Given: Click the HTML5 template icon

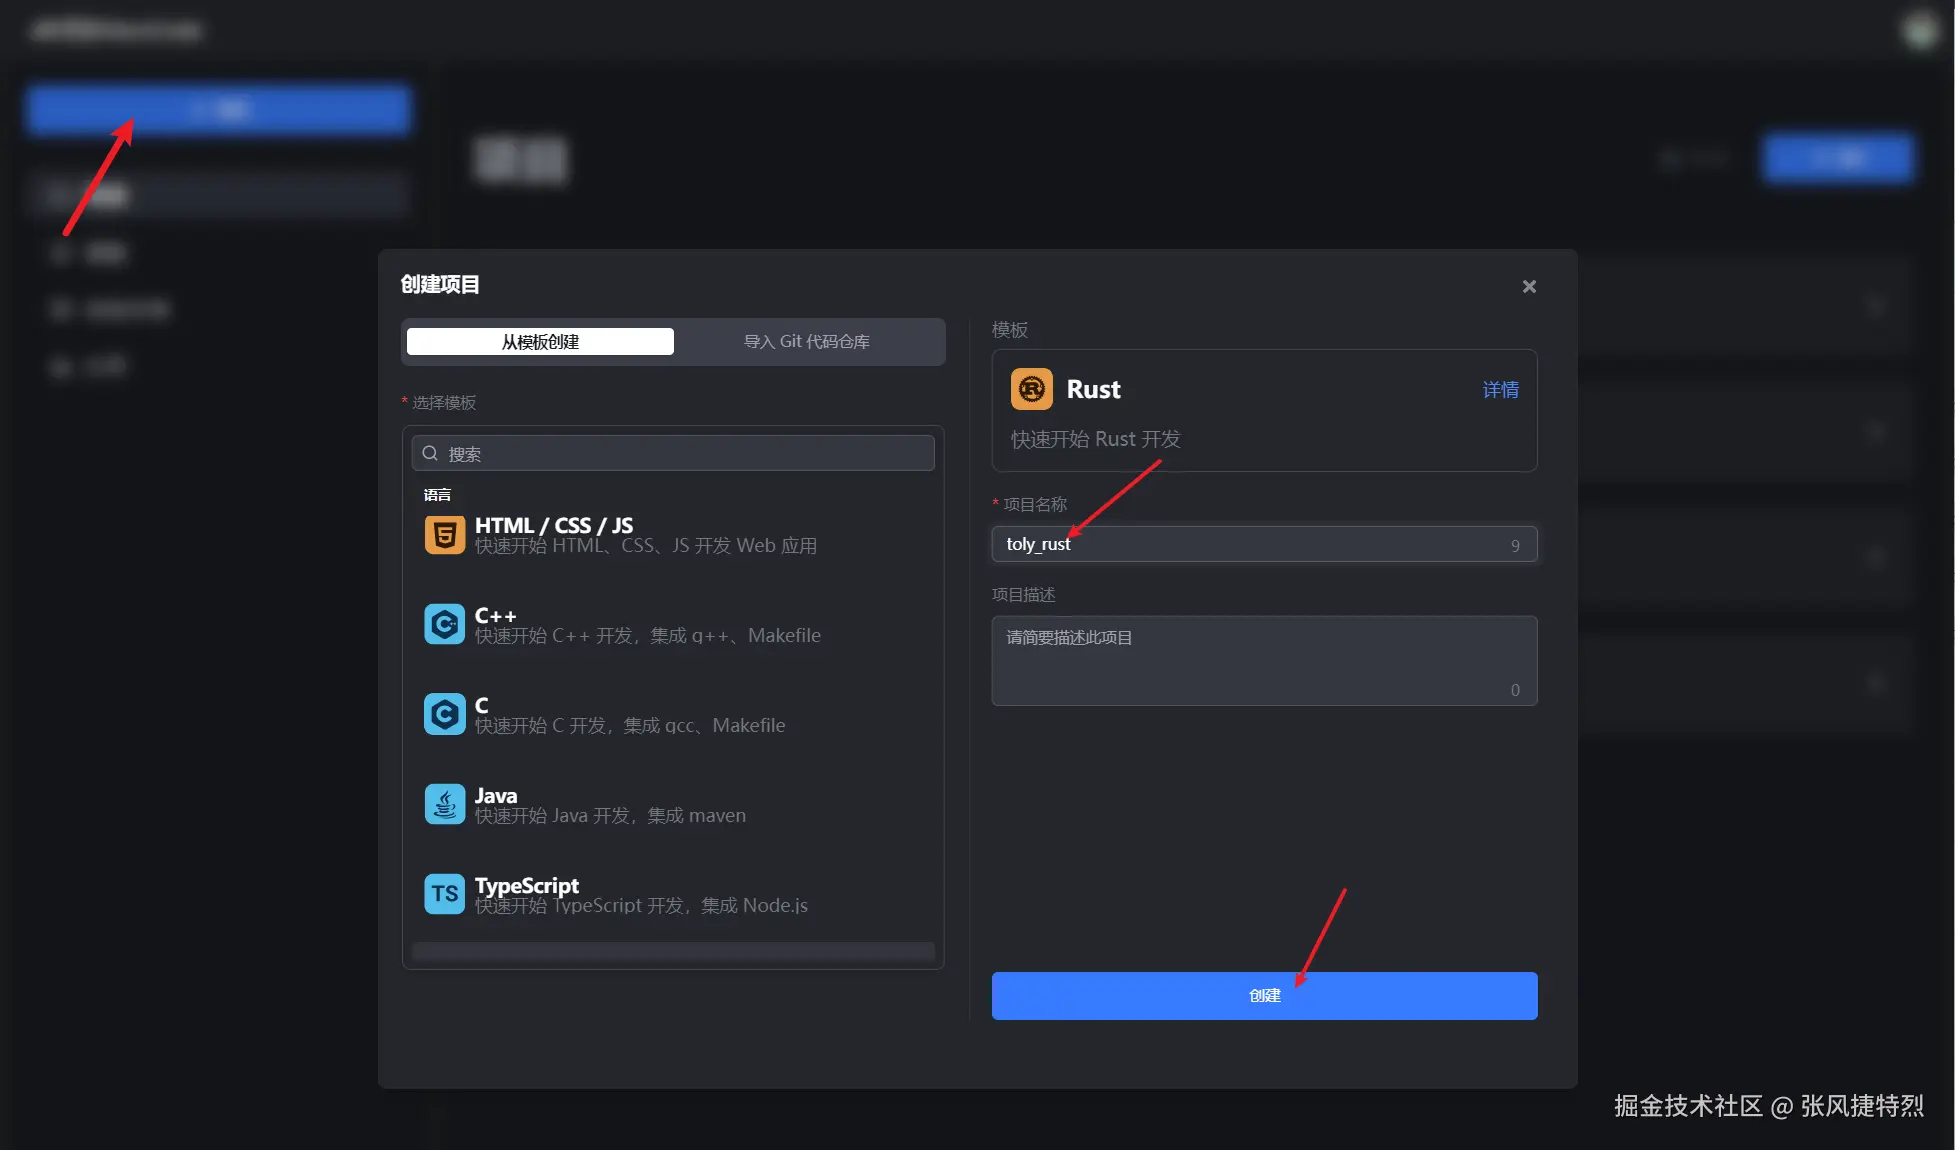Looking at the screenshot, I should point(444,535).
